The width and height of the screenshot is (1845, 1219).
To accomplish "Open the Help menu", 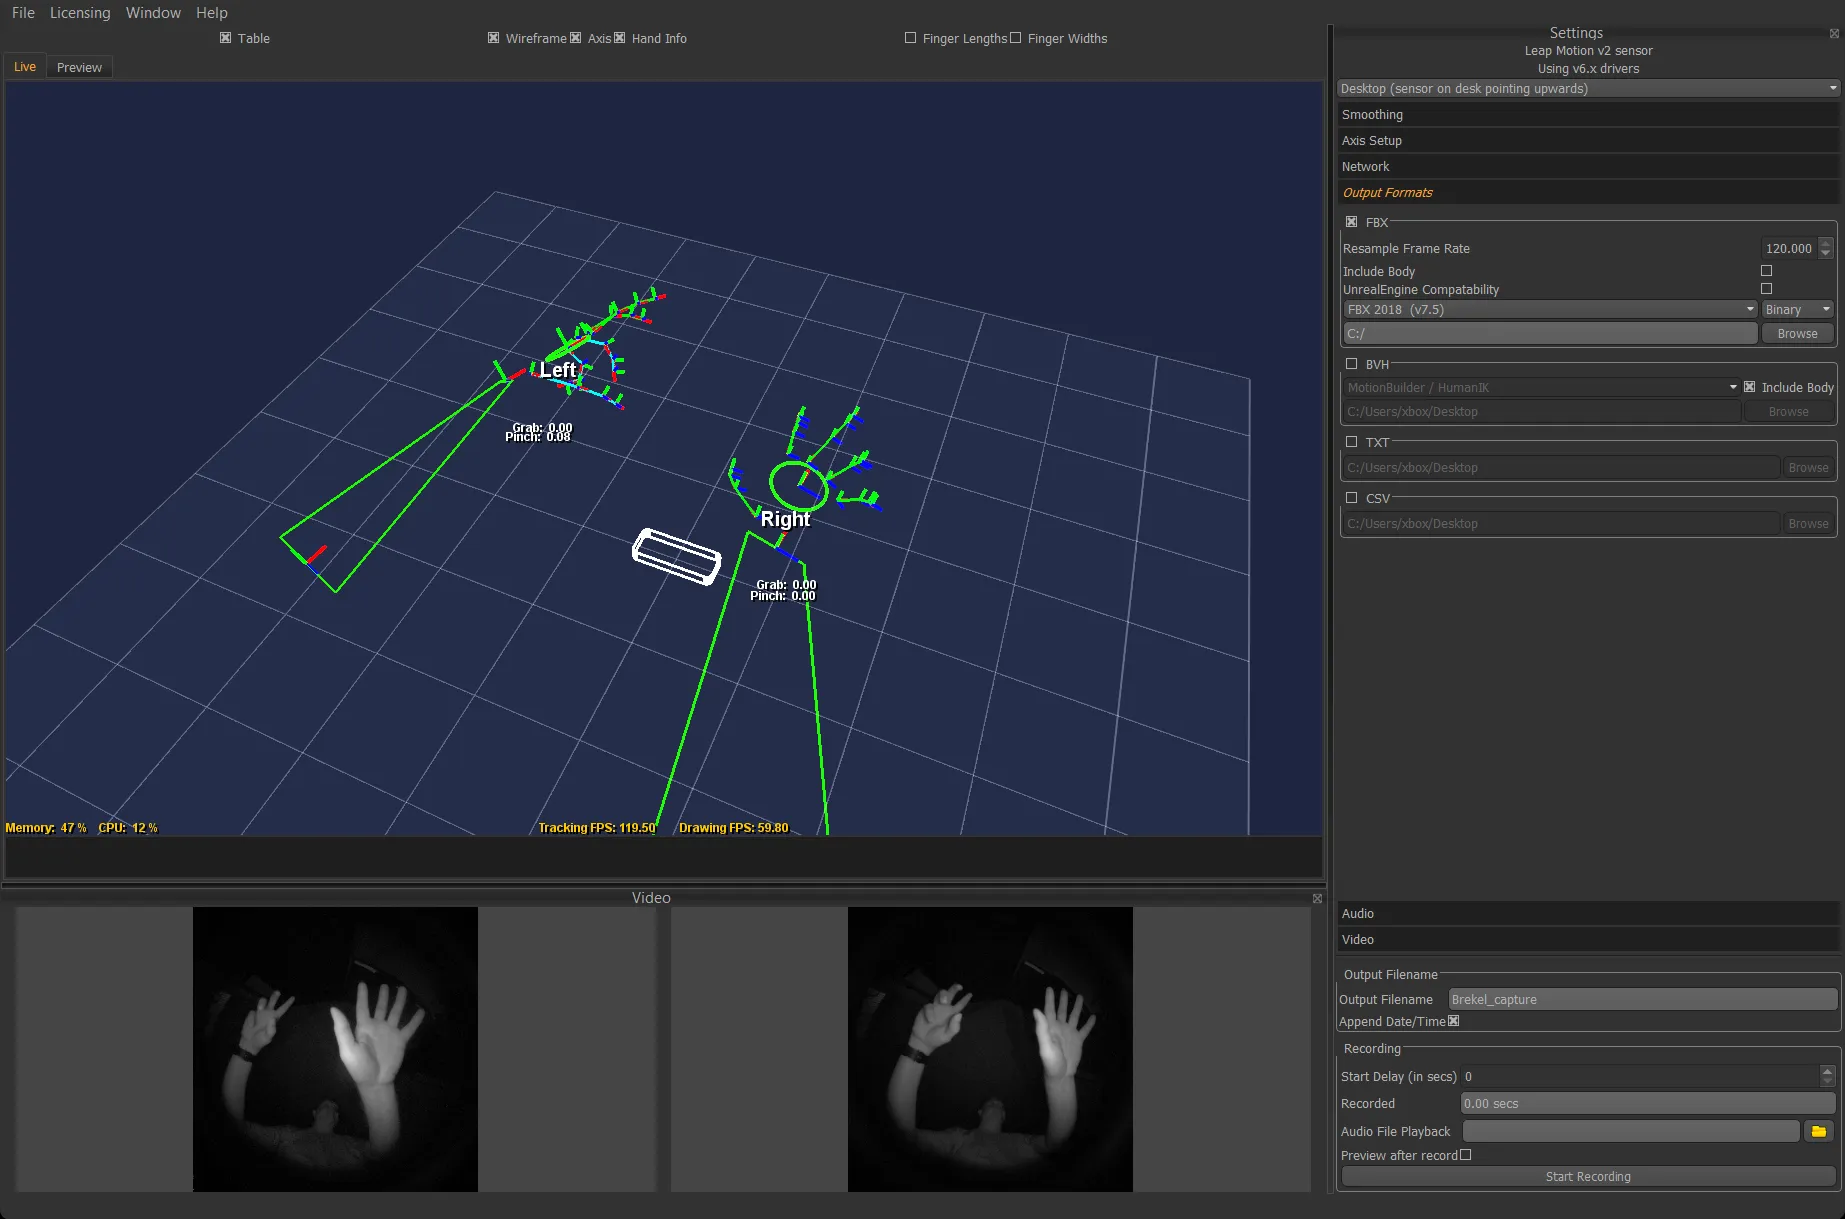I will pyautogui.click(x=211, y=13).
